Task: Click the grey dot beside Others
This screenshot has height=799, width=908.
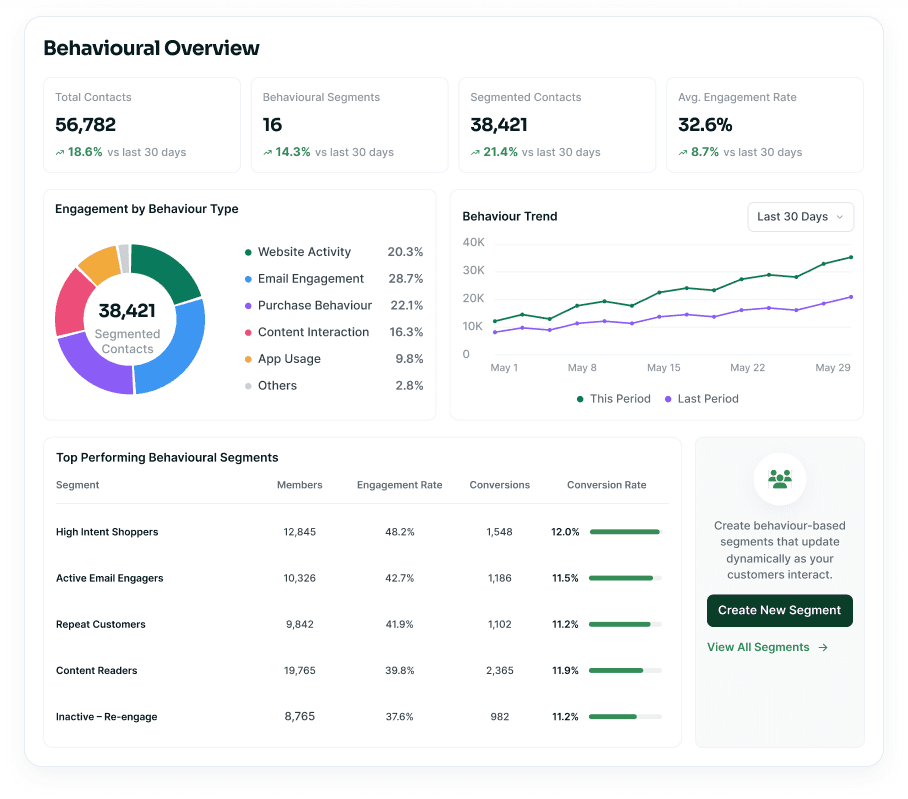Action: pos(248,386)
